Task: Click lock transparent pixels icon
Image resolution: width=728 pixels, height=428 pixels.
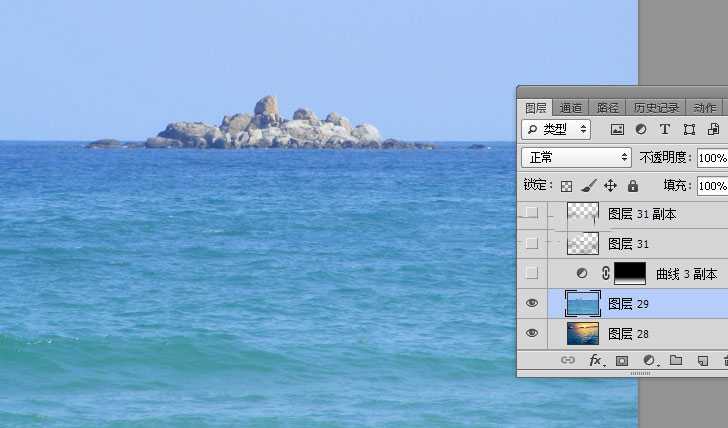Action: point(566,186)
